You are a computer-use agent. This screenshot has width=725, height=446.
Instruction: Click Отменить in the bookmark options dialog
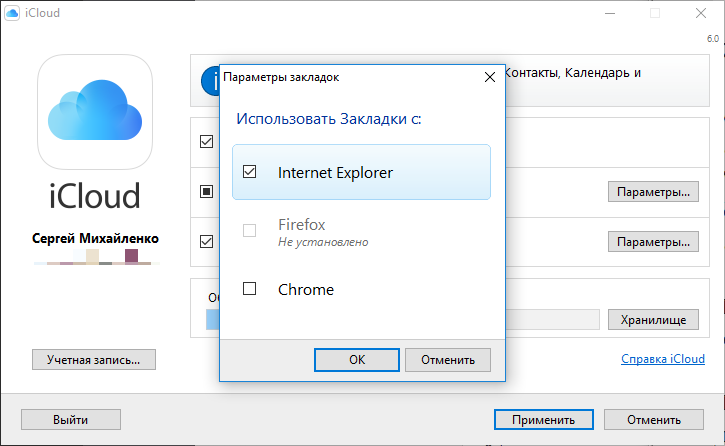tap(448, 360)
